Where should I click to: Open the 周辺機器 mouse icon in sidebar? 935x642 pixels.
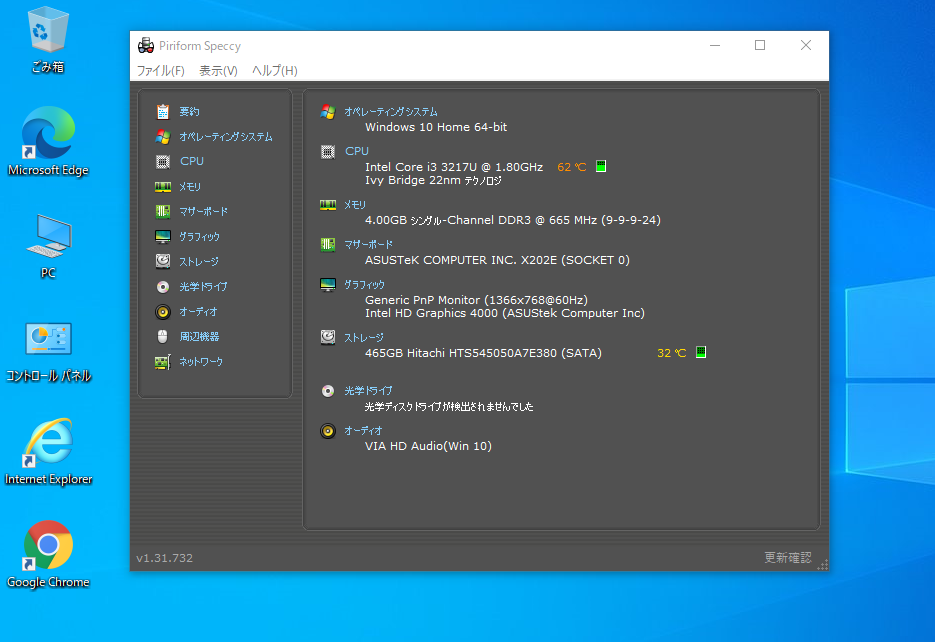(x=163, y=337)
